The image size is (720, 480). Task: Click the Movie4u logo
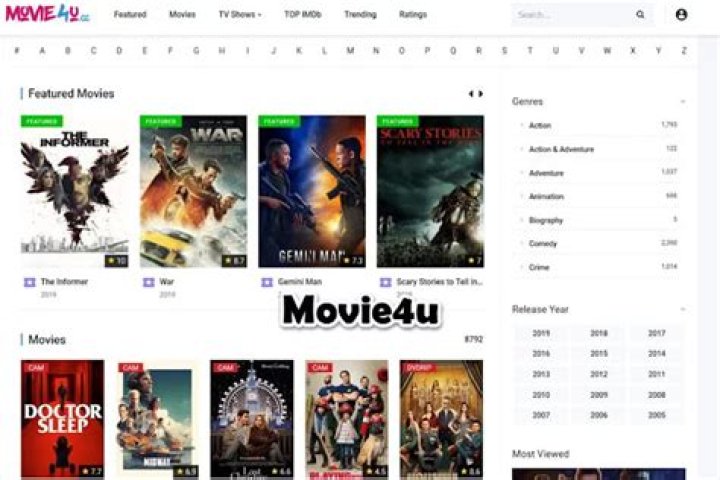47,14
